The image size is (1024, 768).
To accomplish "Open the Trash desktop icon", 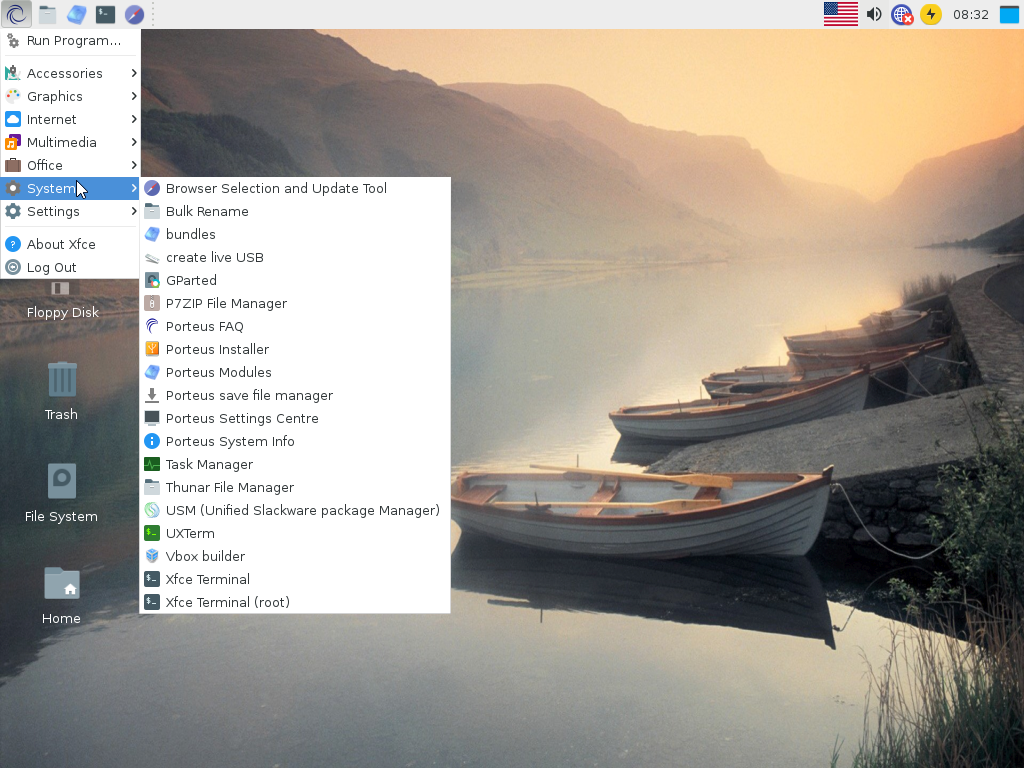I will (61, 391).
